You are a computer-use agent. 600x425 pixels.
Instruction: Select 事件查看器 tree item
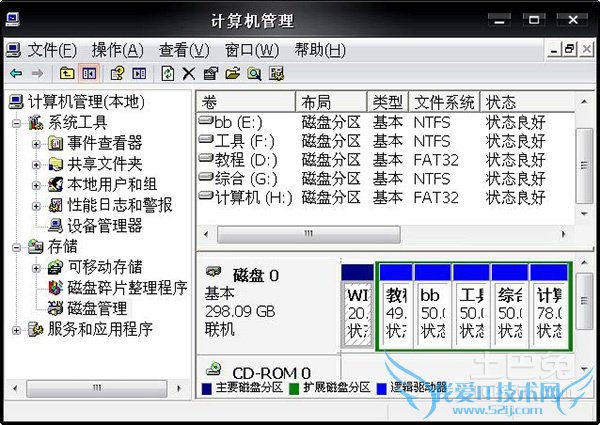coord(104,143)
